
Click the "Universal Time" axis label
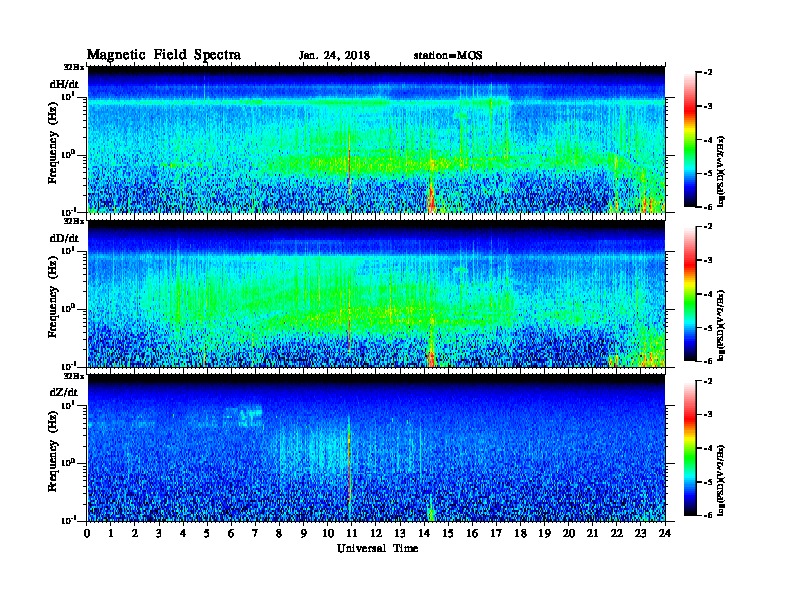click(377, 548)
